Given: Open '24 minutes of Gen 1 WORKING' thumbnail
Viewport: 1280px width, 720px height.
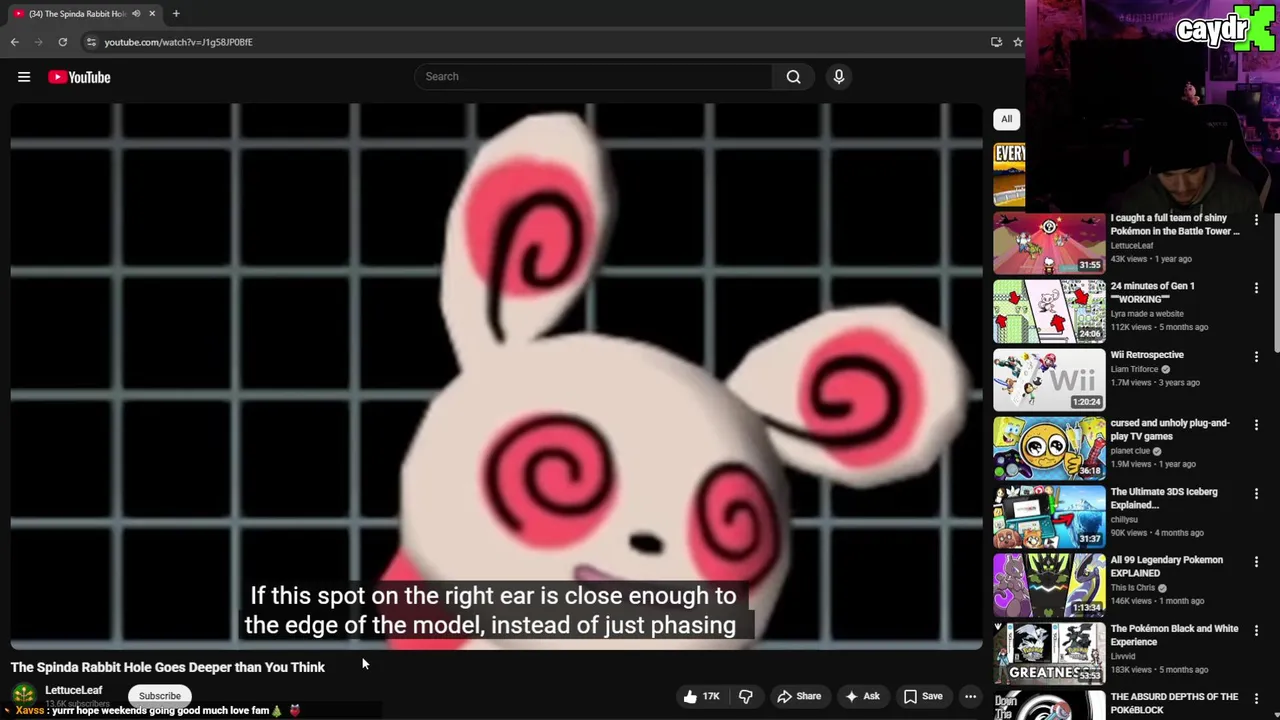Looking at the screenshot, I should 1049,311.
